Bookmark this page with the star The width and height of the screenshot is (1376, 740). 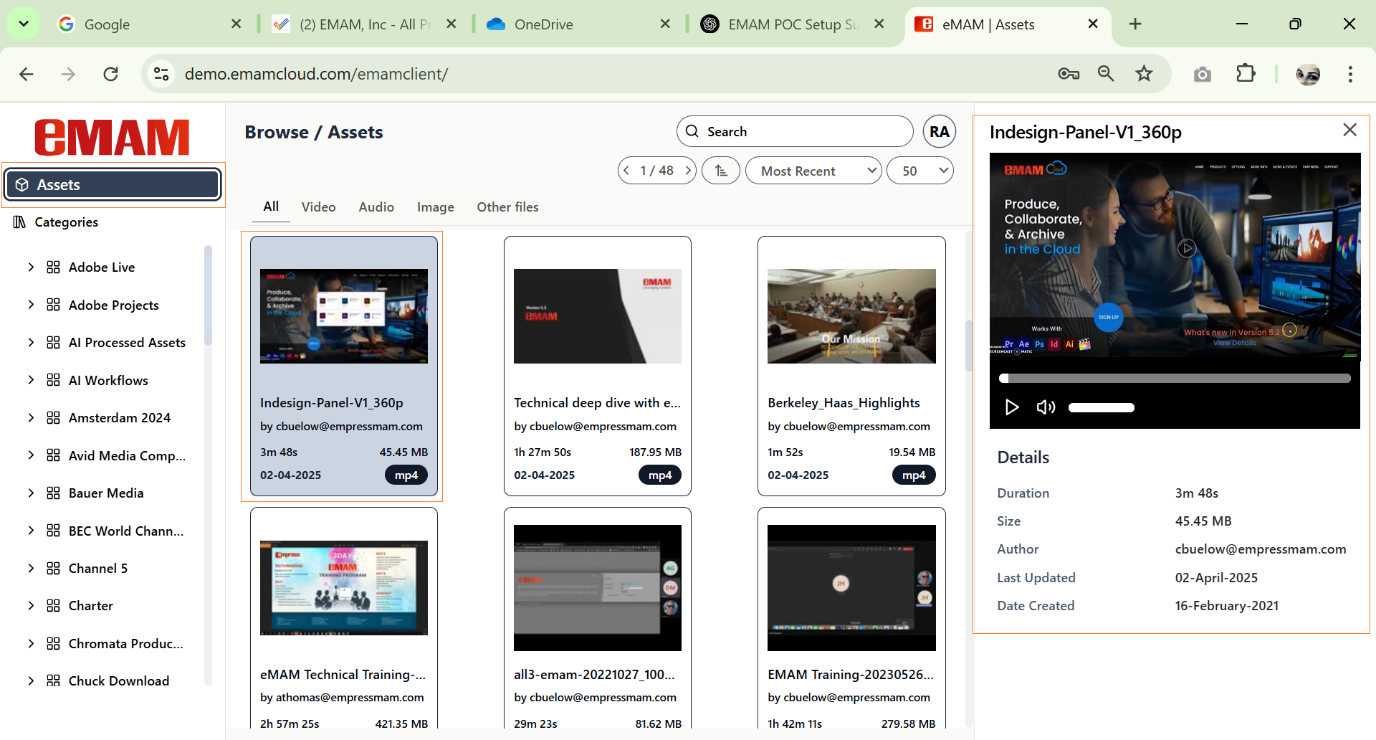[1144, 74]
